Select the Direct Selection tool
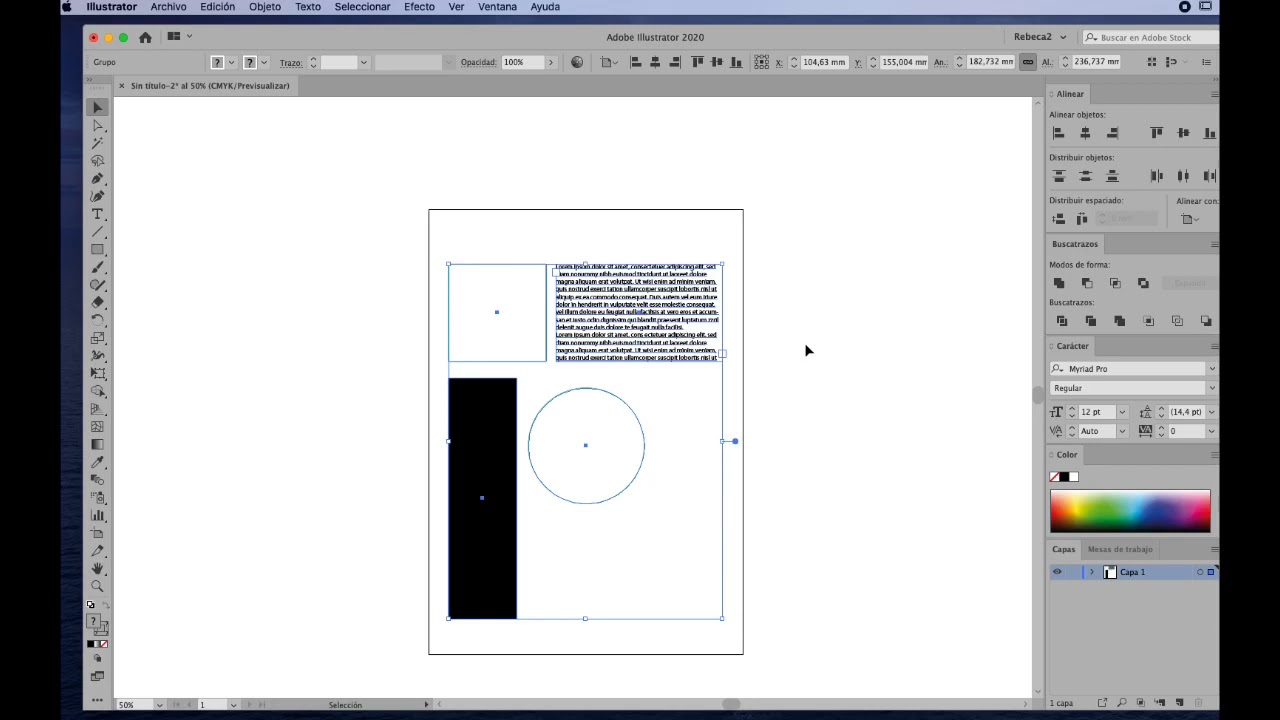The height and width of the screenshot is (720, 1280). point(97,126)
